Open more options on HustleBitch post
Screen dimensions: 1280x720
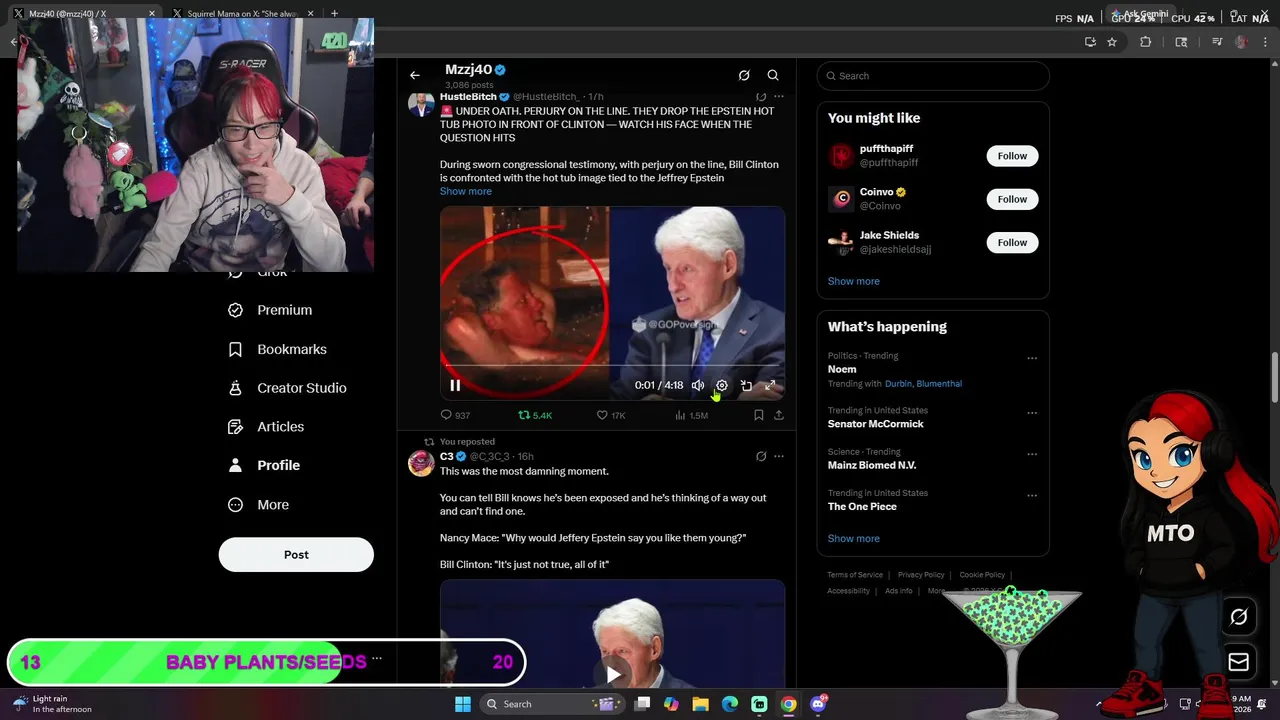click(779, 97)
